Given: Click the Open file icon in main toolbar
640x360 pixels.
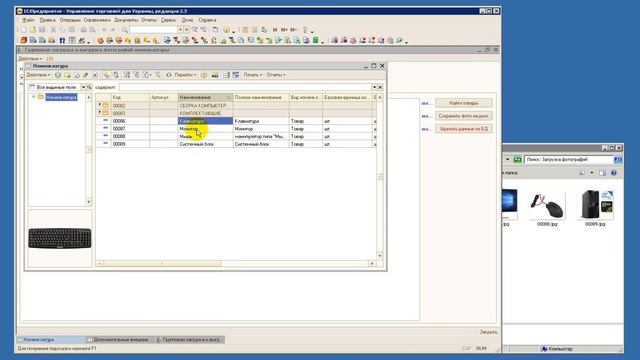Looking at the screenshot, I should pos(33,30).
